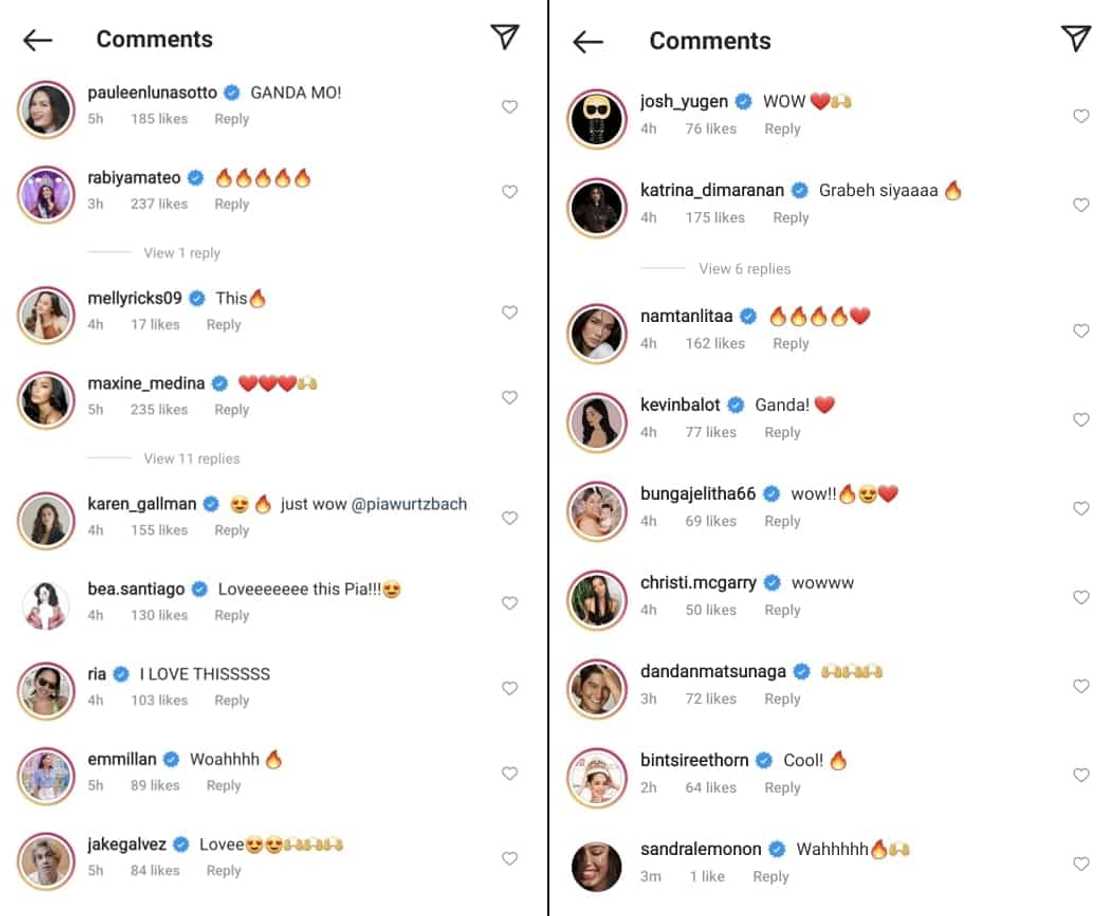This screenshot has height=916, width=1120.
Task: Like maxine_medina's comment with heart
Action: [x=510, y=398]
